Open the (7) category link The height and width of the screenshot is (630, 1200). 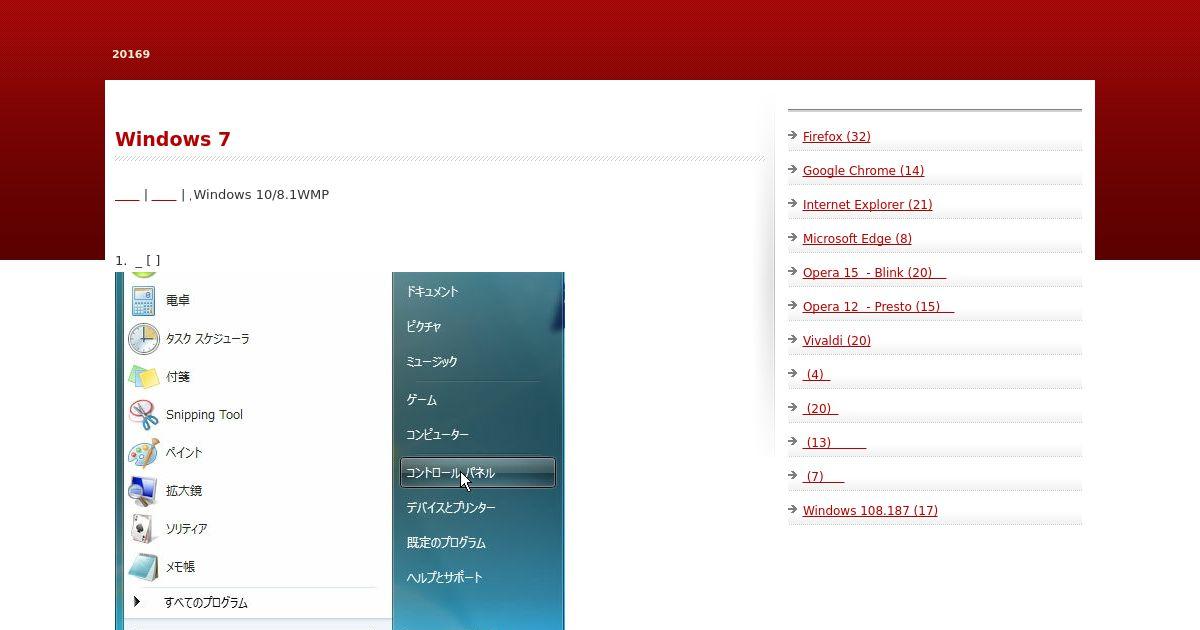point(823,477)
